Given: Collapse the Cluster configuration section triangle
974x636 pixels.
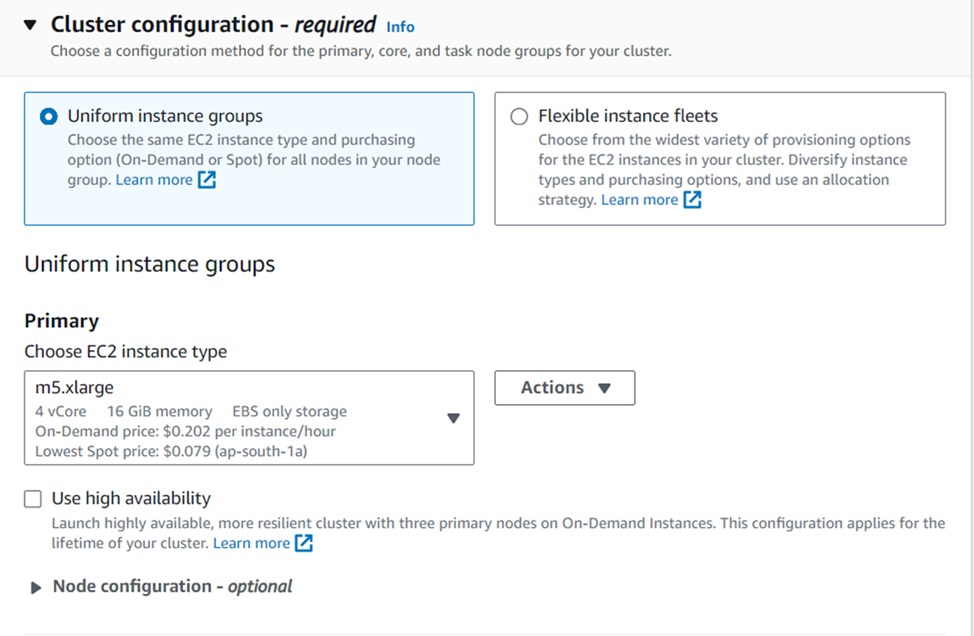Looking at the screenshot, I should tap(30, 25).
